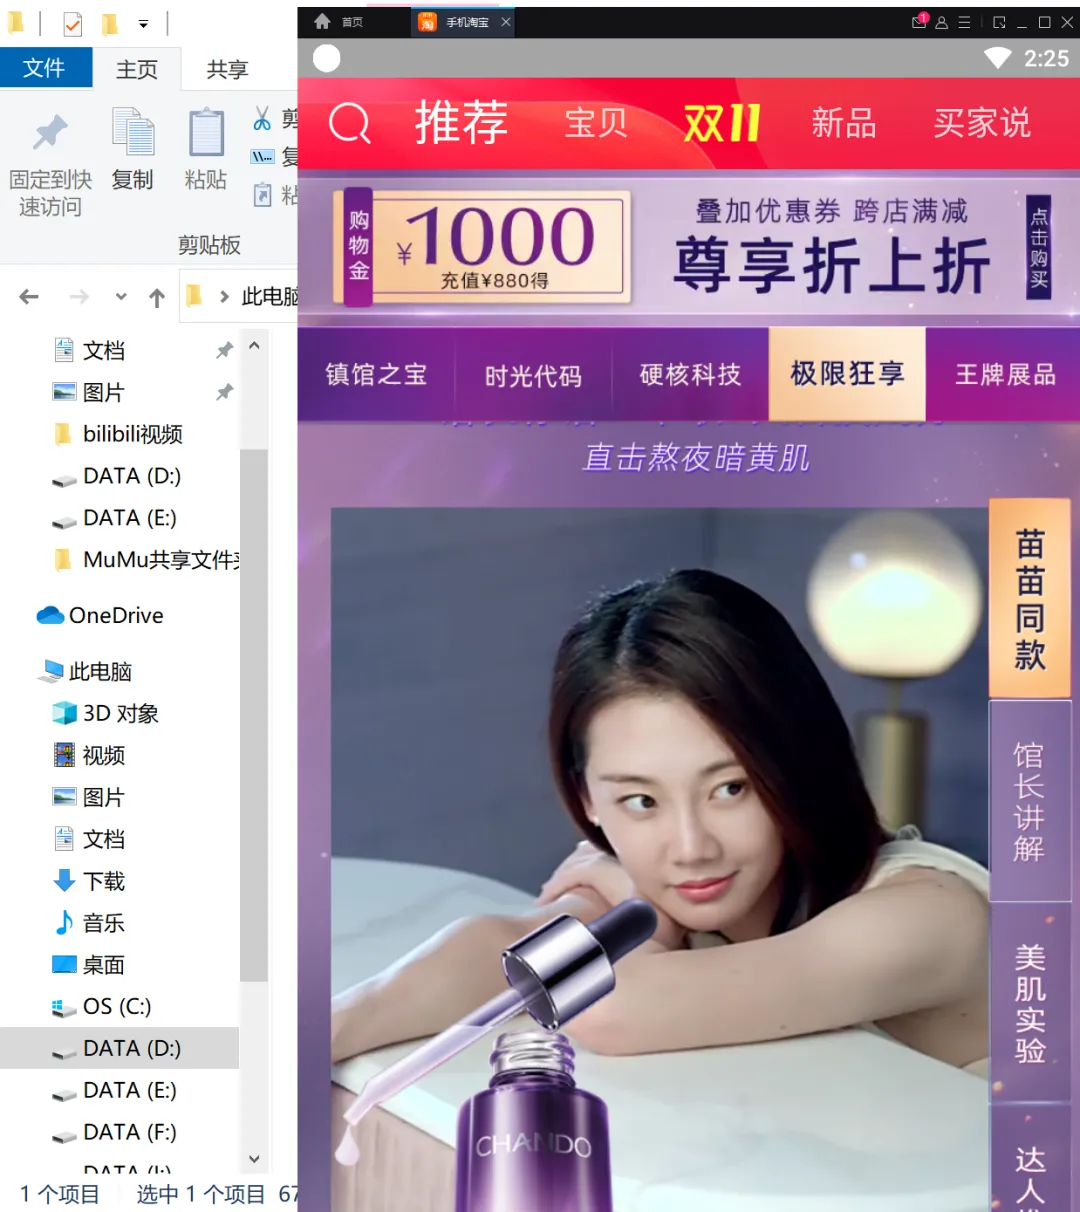1080x1212 pixels.
Task: Click the emulator user account icon
Action: pyautogui.click(x=942, y=22)
